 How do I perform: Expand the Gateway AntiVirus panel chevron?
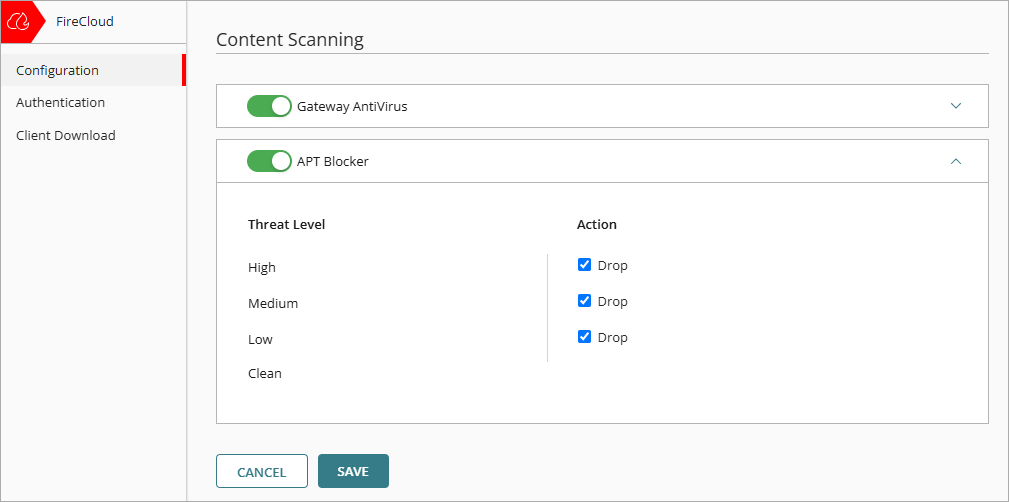coord(956,106)
